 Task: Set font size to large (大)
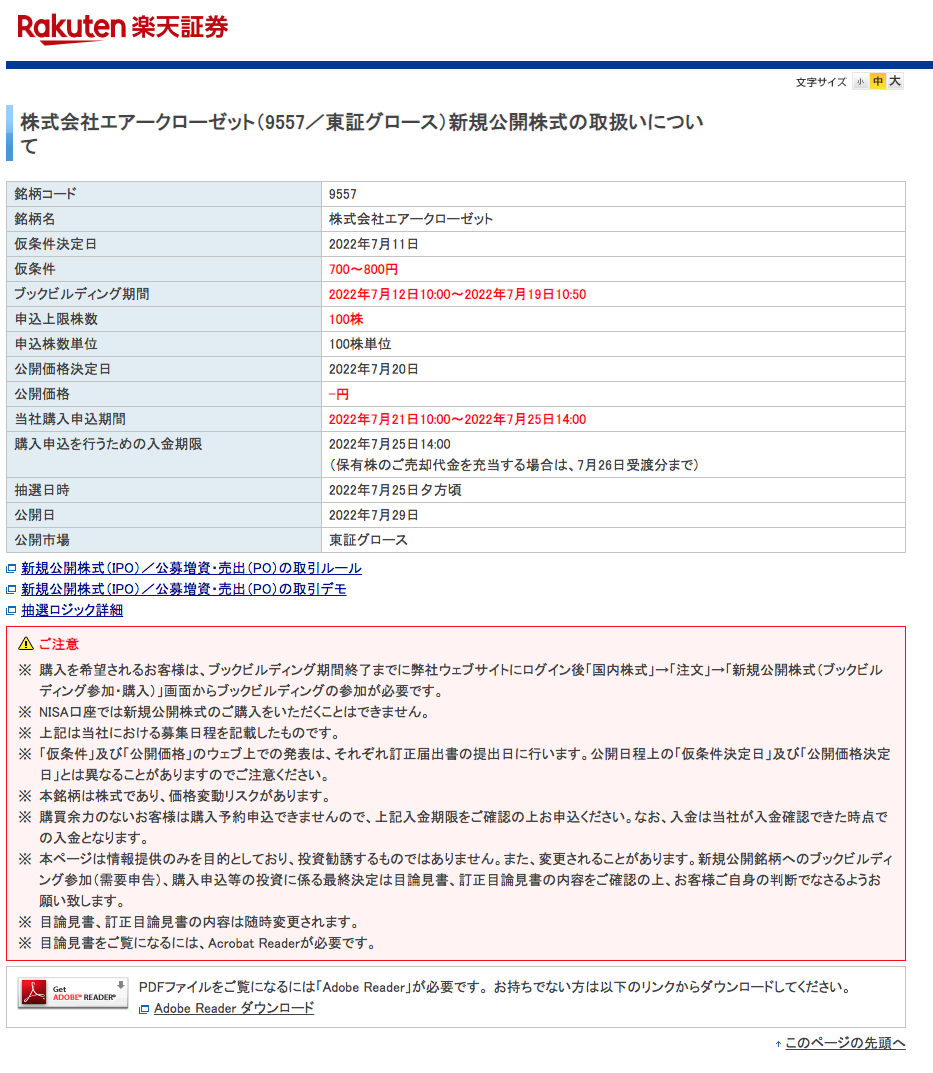point(895,82)
